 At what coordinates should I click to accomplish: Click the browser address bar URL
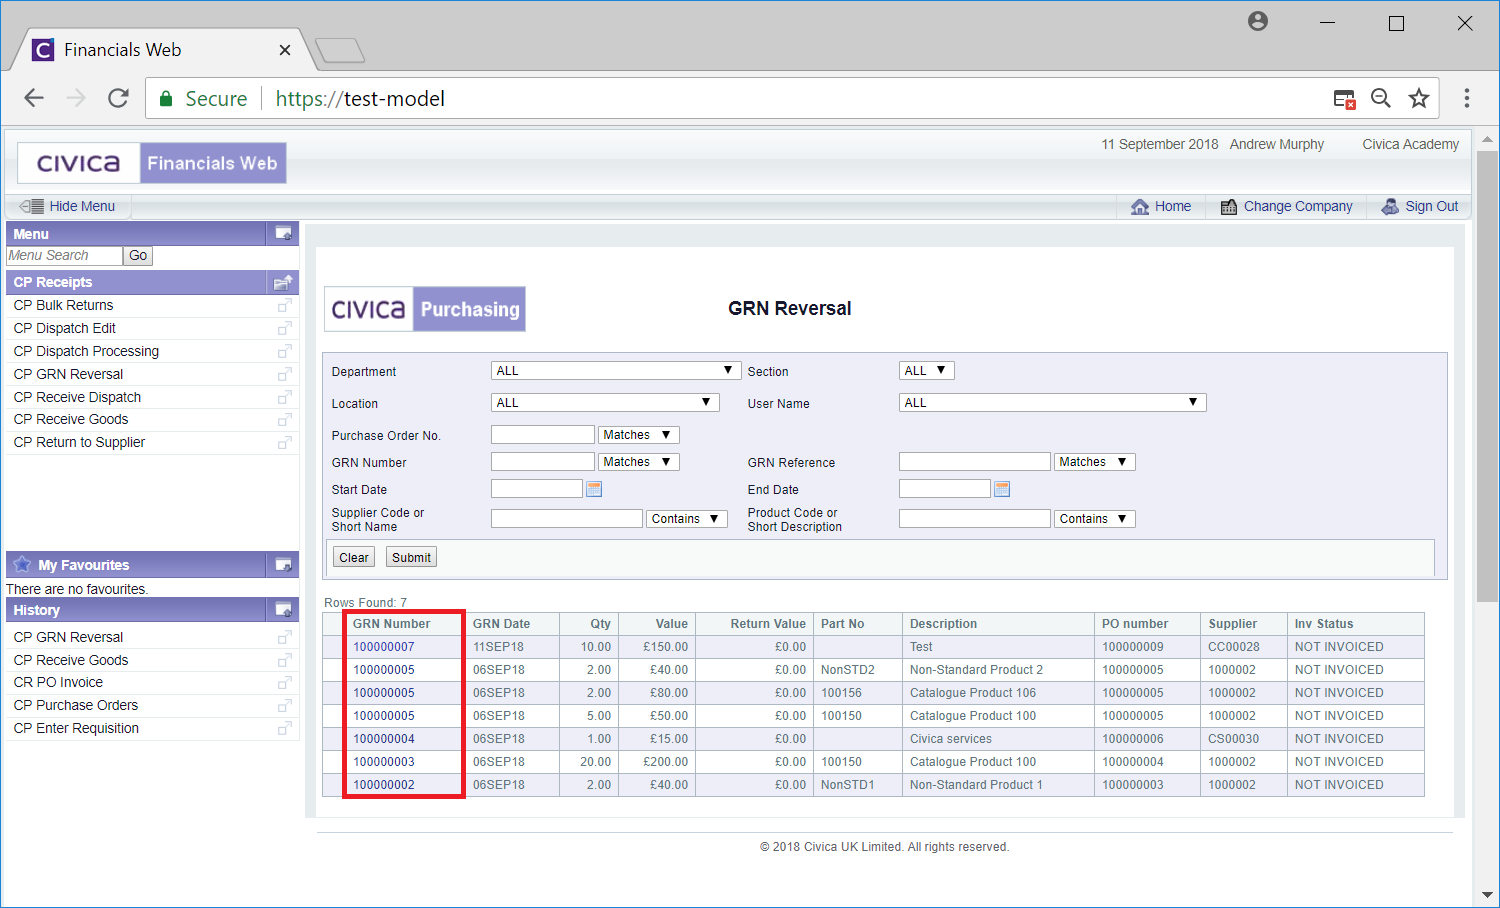point(360,99)
